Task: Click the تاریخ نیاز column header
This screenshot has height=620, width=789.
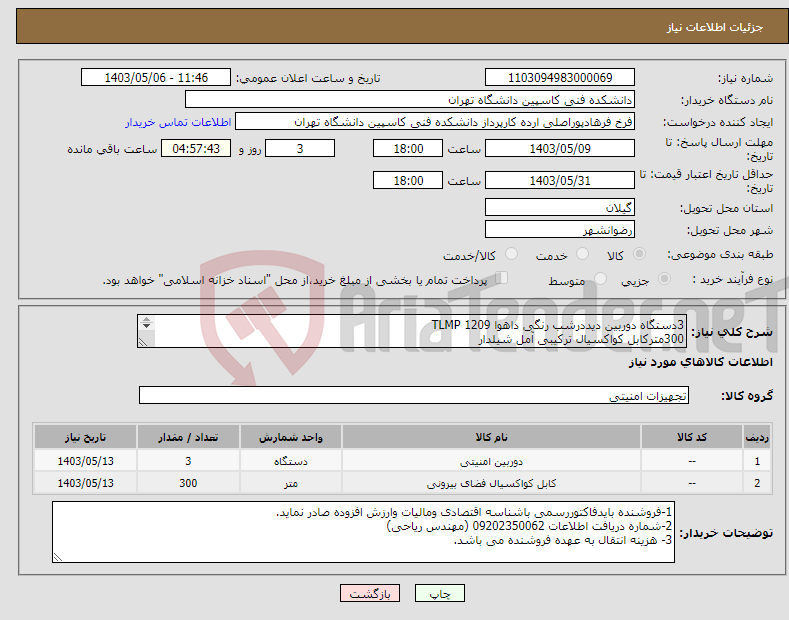Action: pos(86,437)
